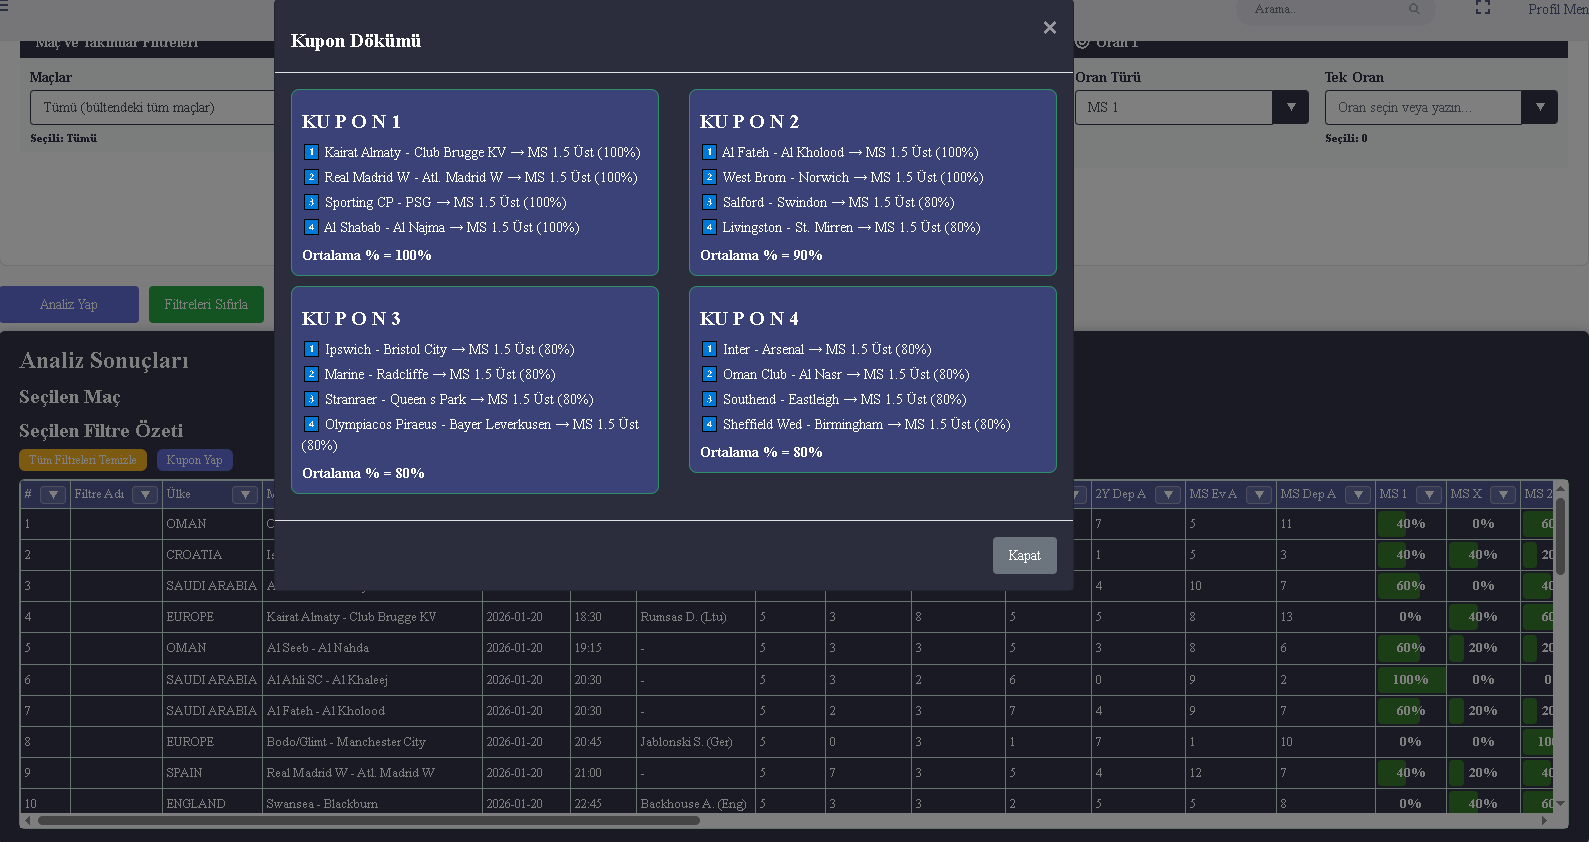The image size is (1589, 842).
Task: Click into the Arama search field
Action: [x=1325, y=9]
